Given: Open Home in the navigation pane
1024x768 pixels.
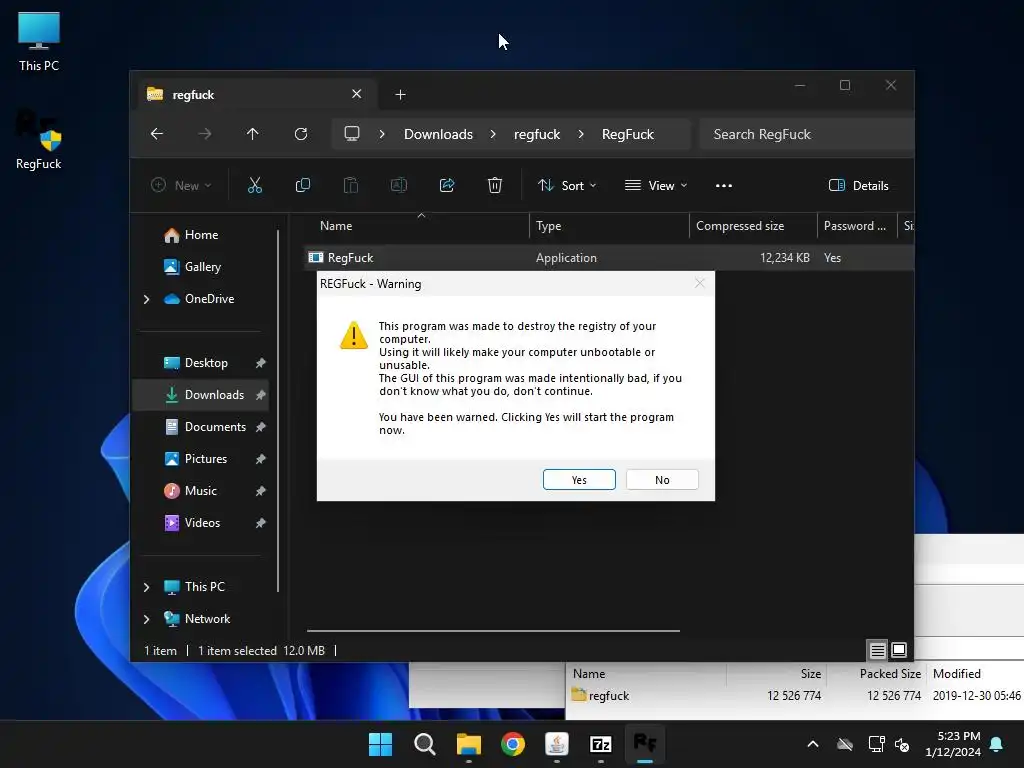Looking at the screenshot, I should [x=201, y=234].
